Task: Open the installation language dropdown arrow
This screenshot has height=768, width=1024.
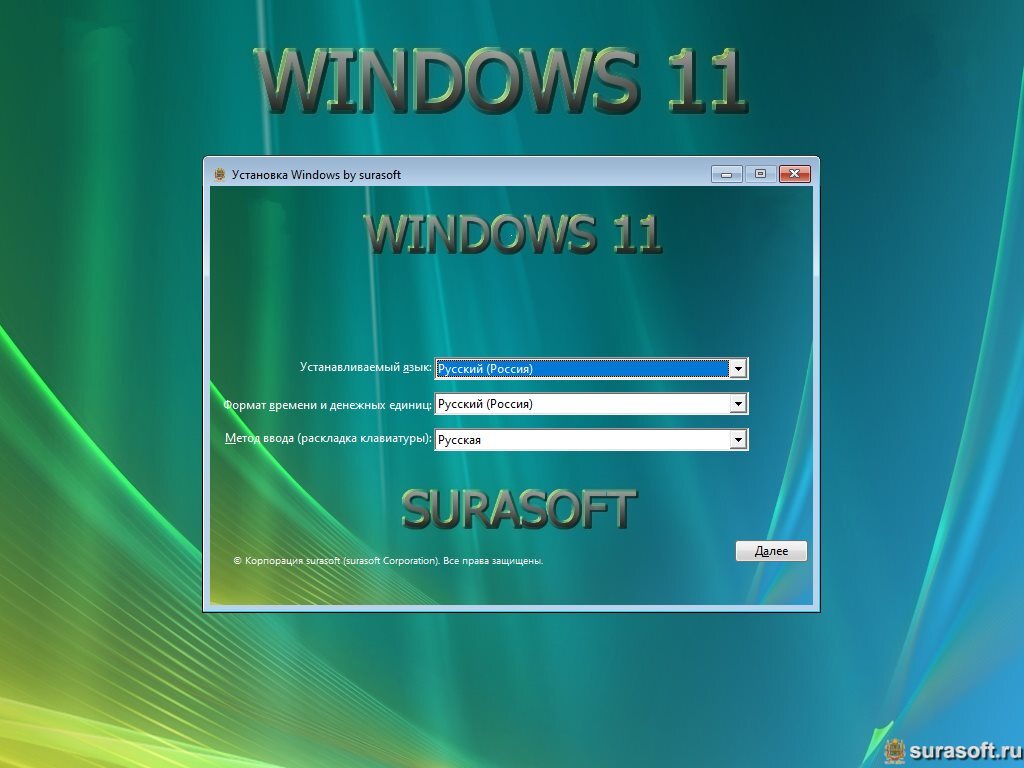Action: point(738,369)
